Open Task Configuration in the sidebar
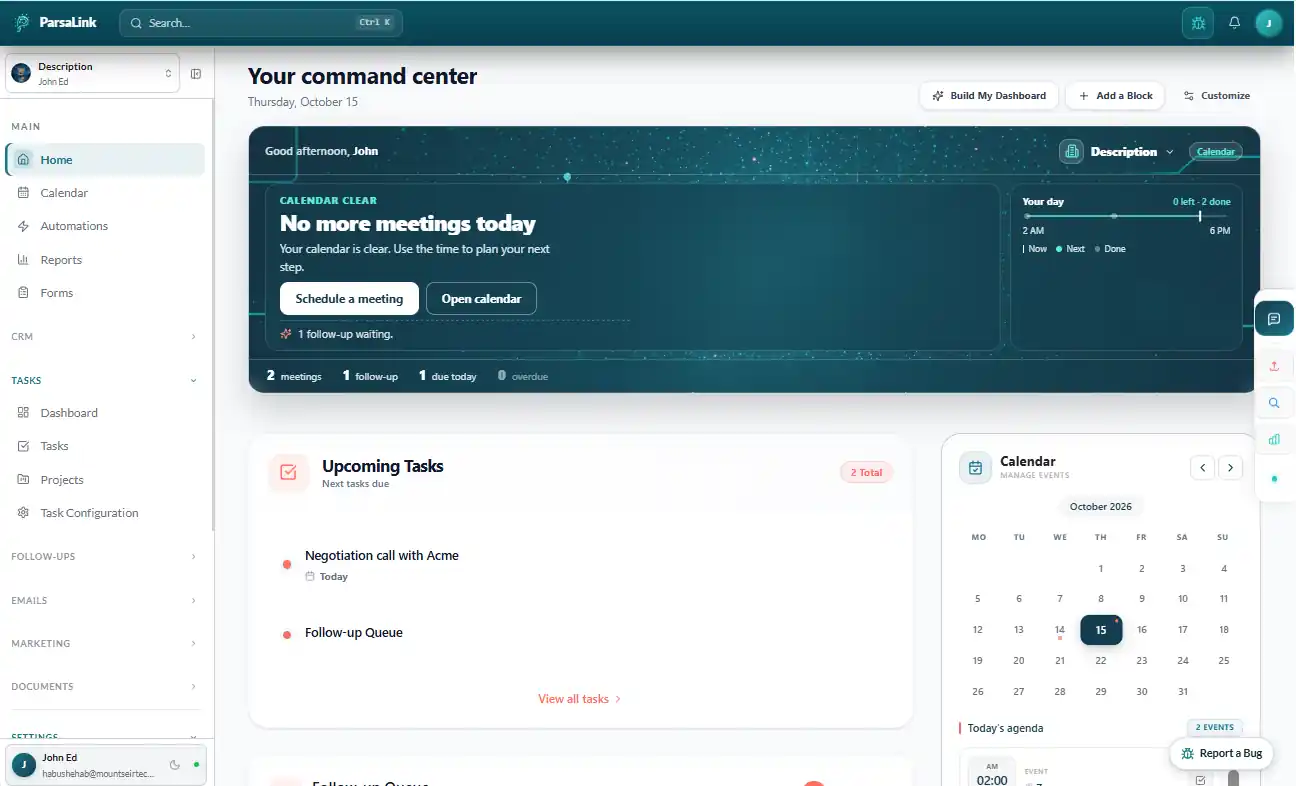The image size is (1296, 786). 105,513
